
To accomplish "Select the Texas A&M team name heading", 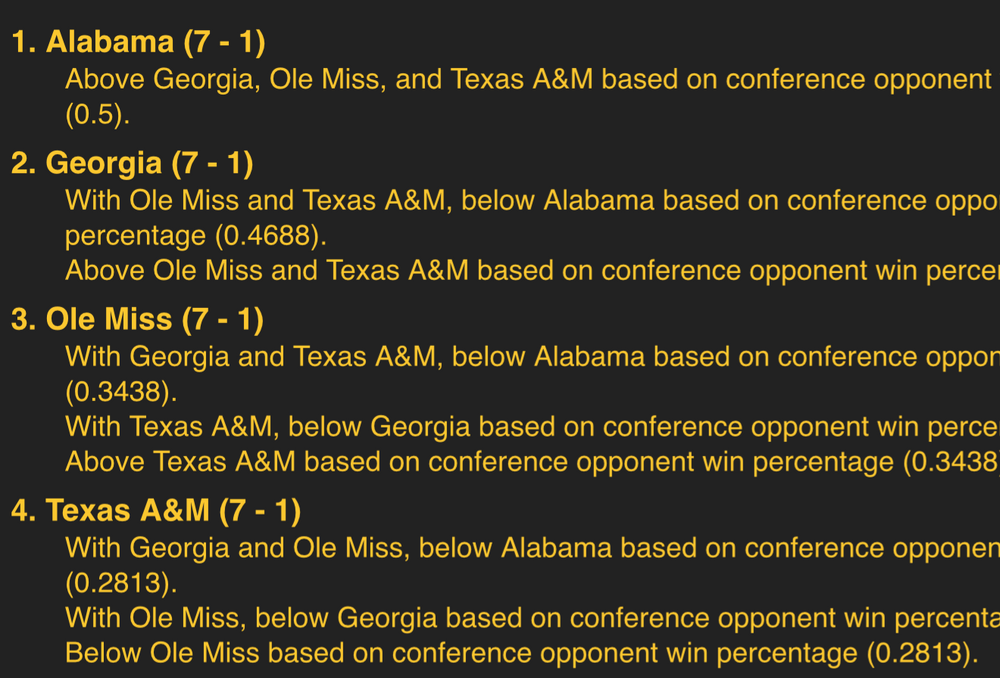I will (x=128, y=510).
